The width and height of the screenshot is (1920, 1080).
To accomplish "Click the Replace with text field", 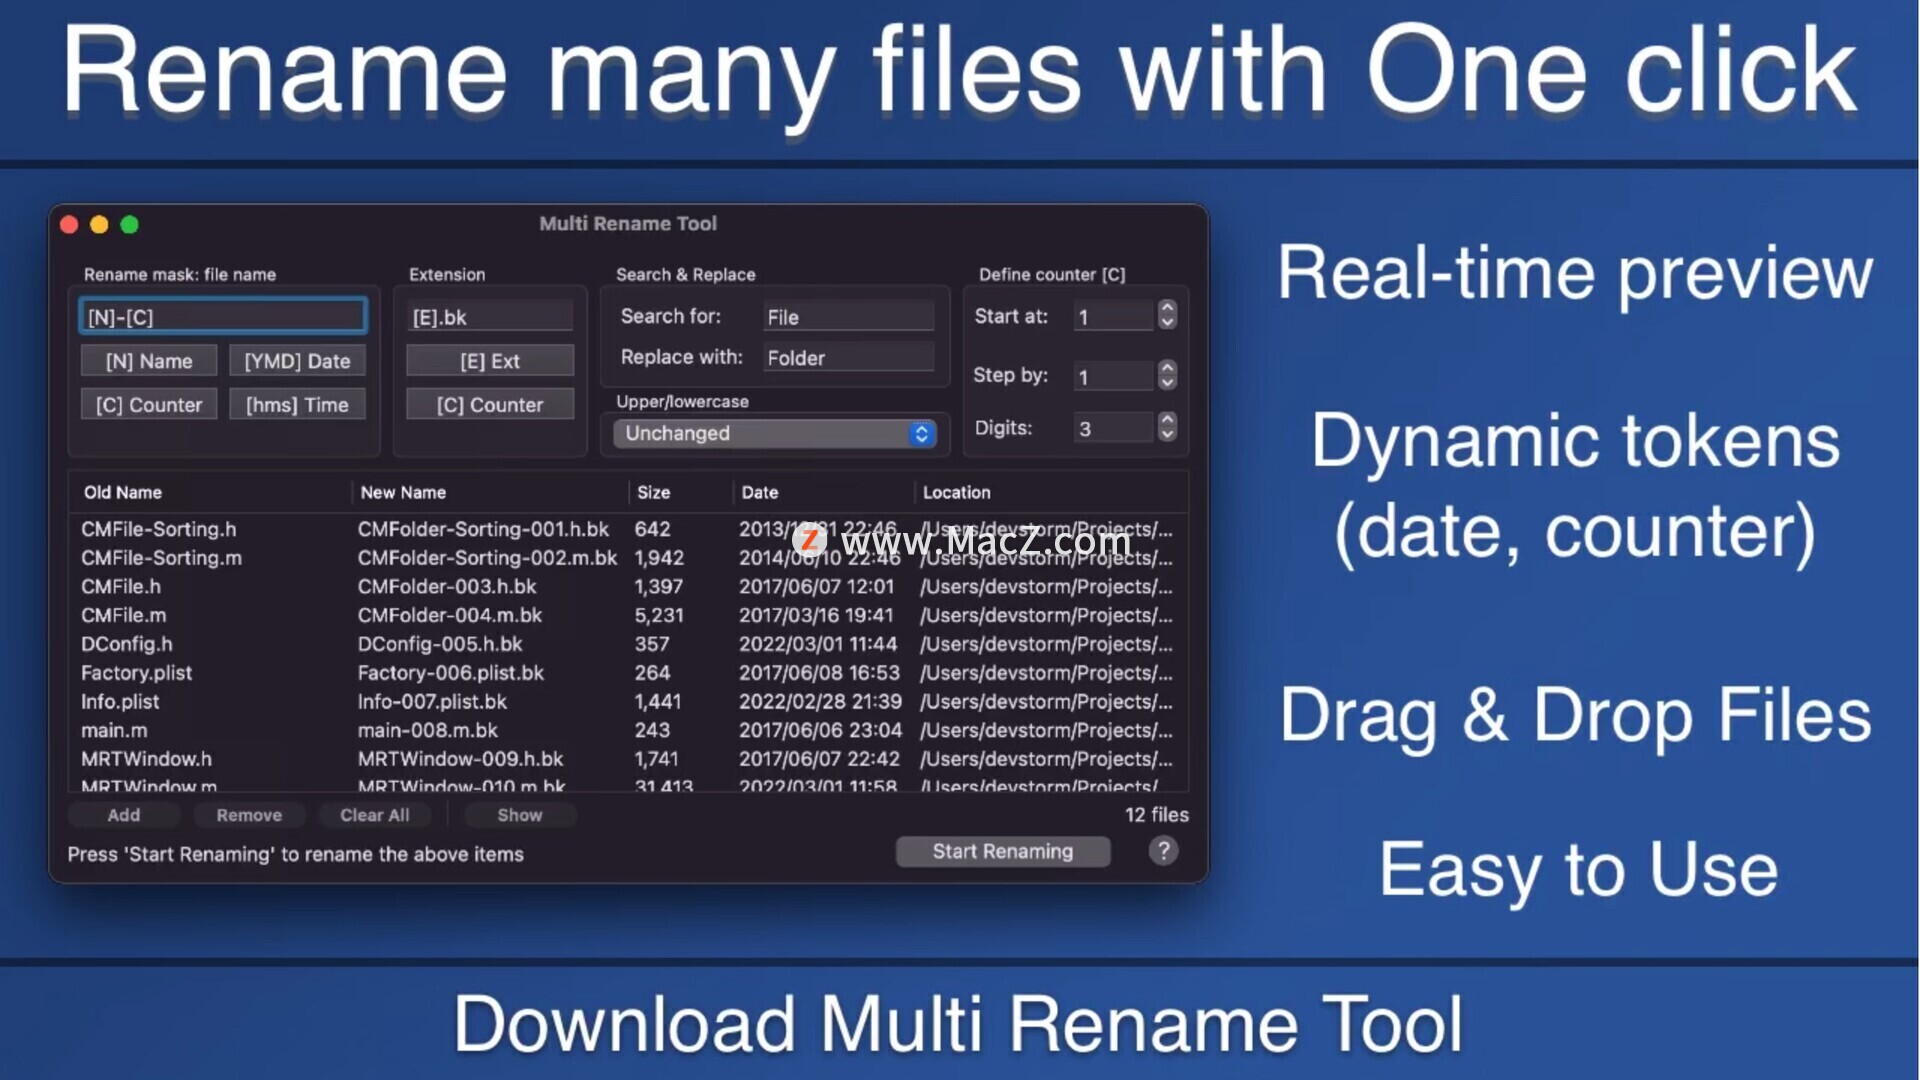I will pyautogui.click(x=848, y=358).
